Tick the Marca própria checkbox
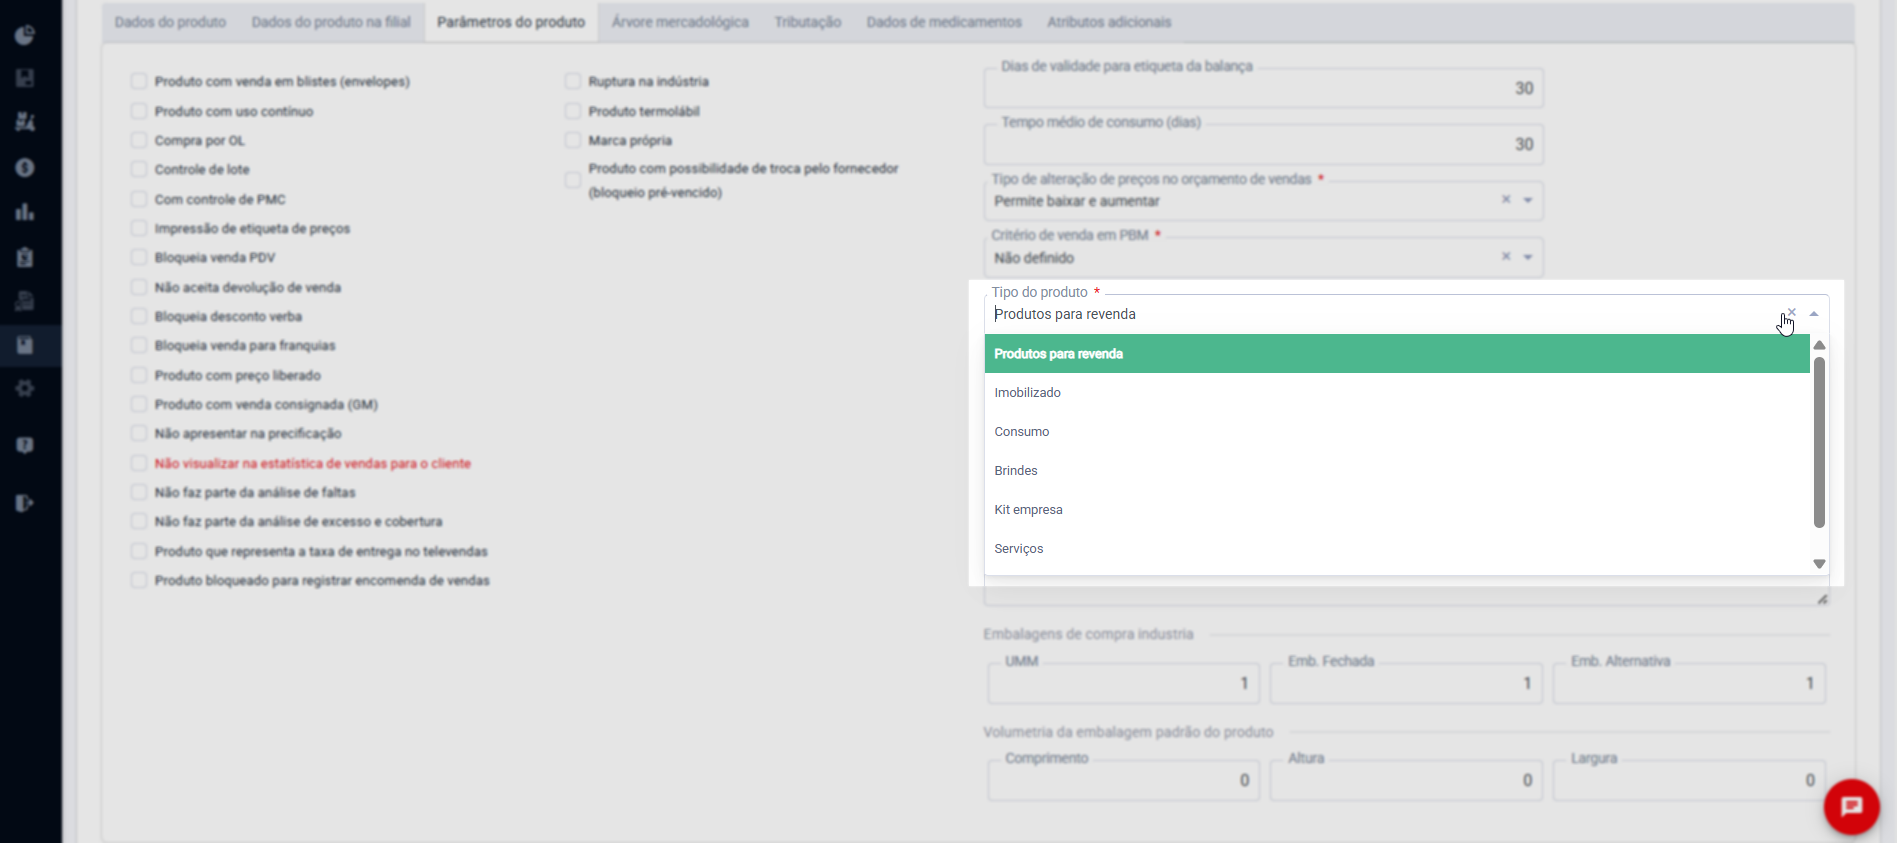 pos(573,140)
